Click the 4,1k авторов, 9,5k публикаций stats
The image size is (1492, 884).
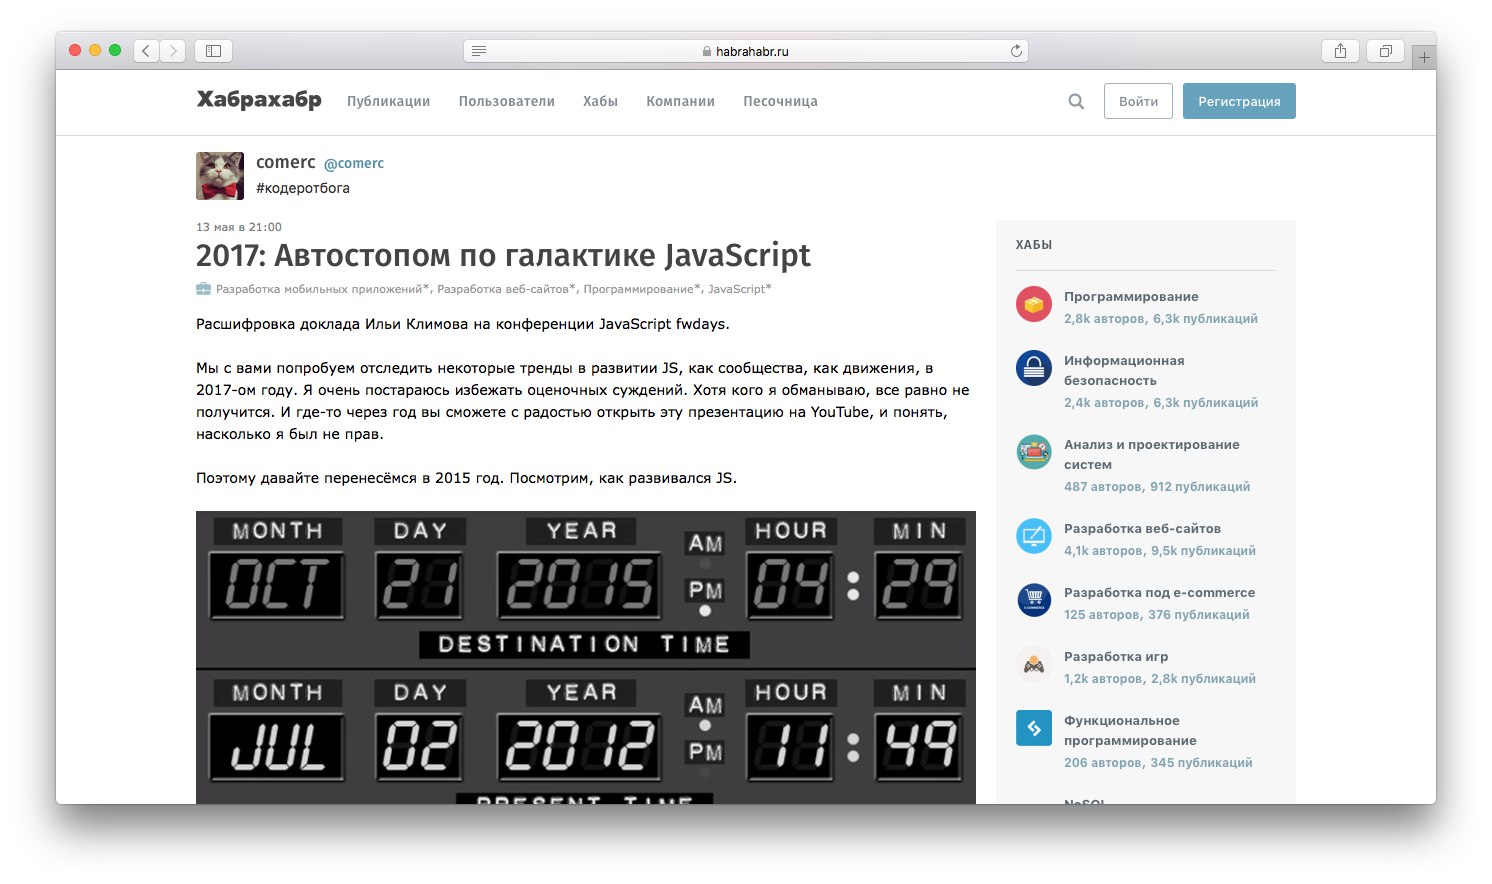point(1160,551)
